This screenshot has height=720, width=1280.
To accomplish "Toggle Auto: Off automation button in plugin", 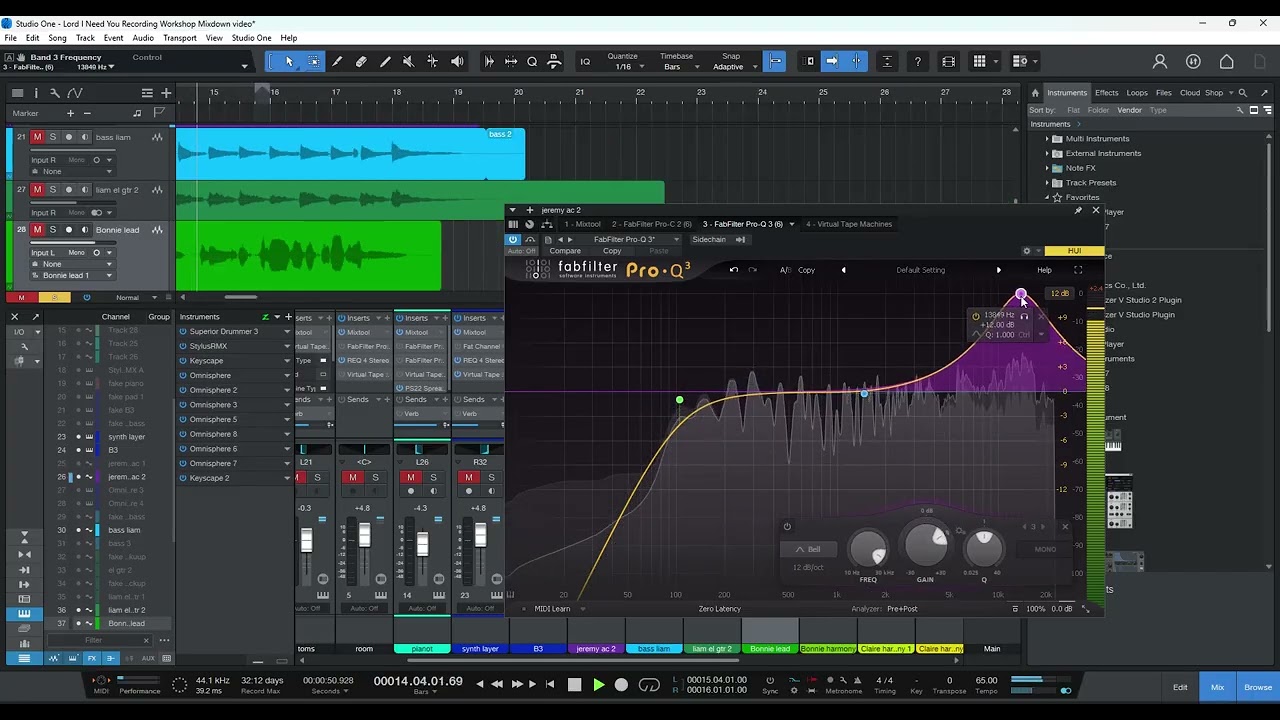I will (x=521, y=251).
